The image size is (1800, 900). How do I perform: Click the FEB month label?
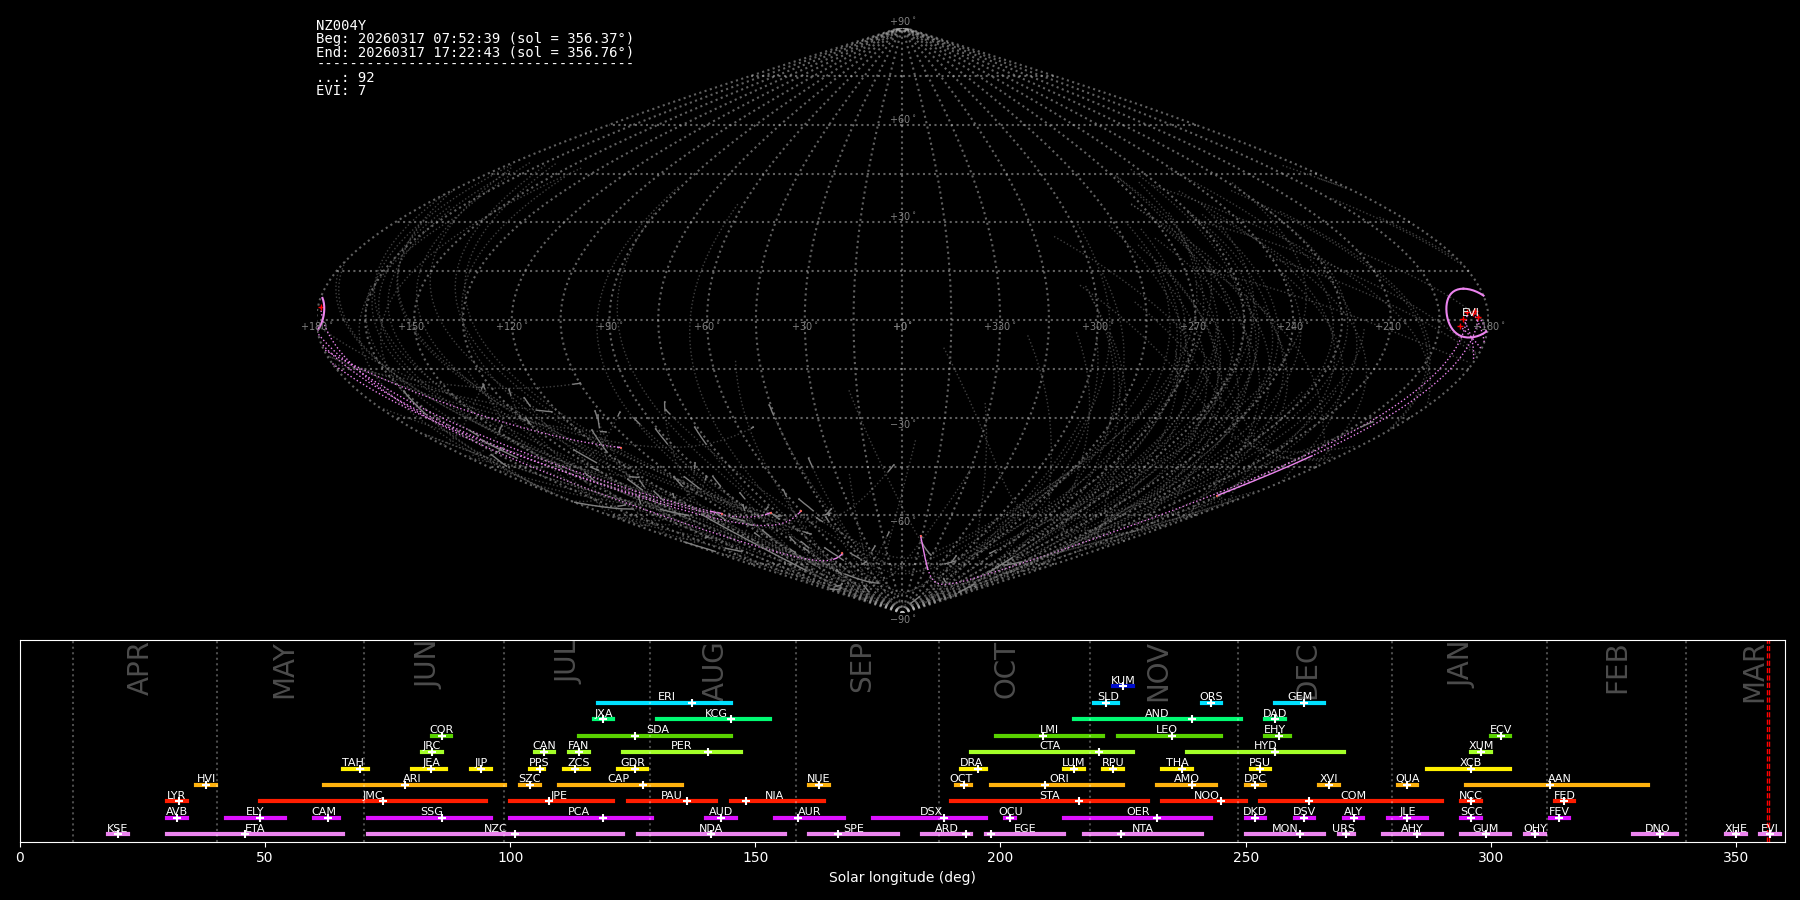1617,669
